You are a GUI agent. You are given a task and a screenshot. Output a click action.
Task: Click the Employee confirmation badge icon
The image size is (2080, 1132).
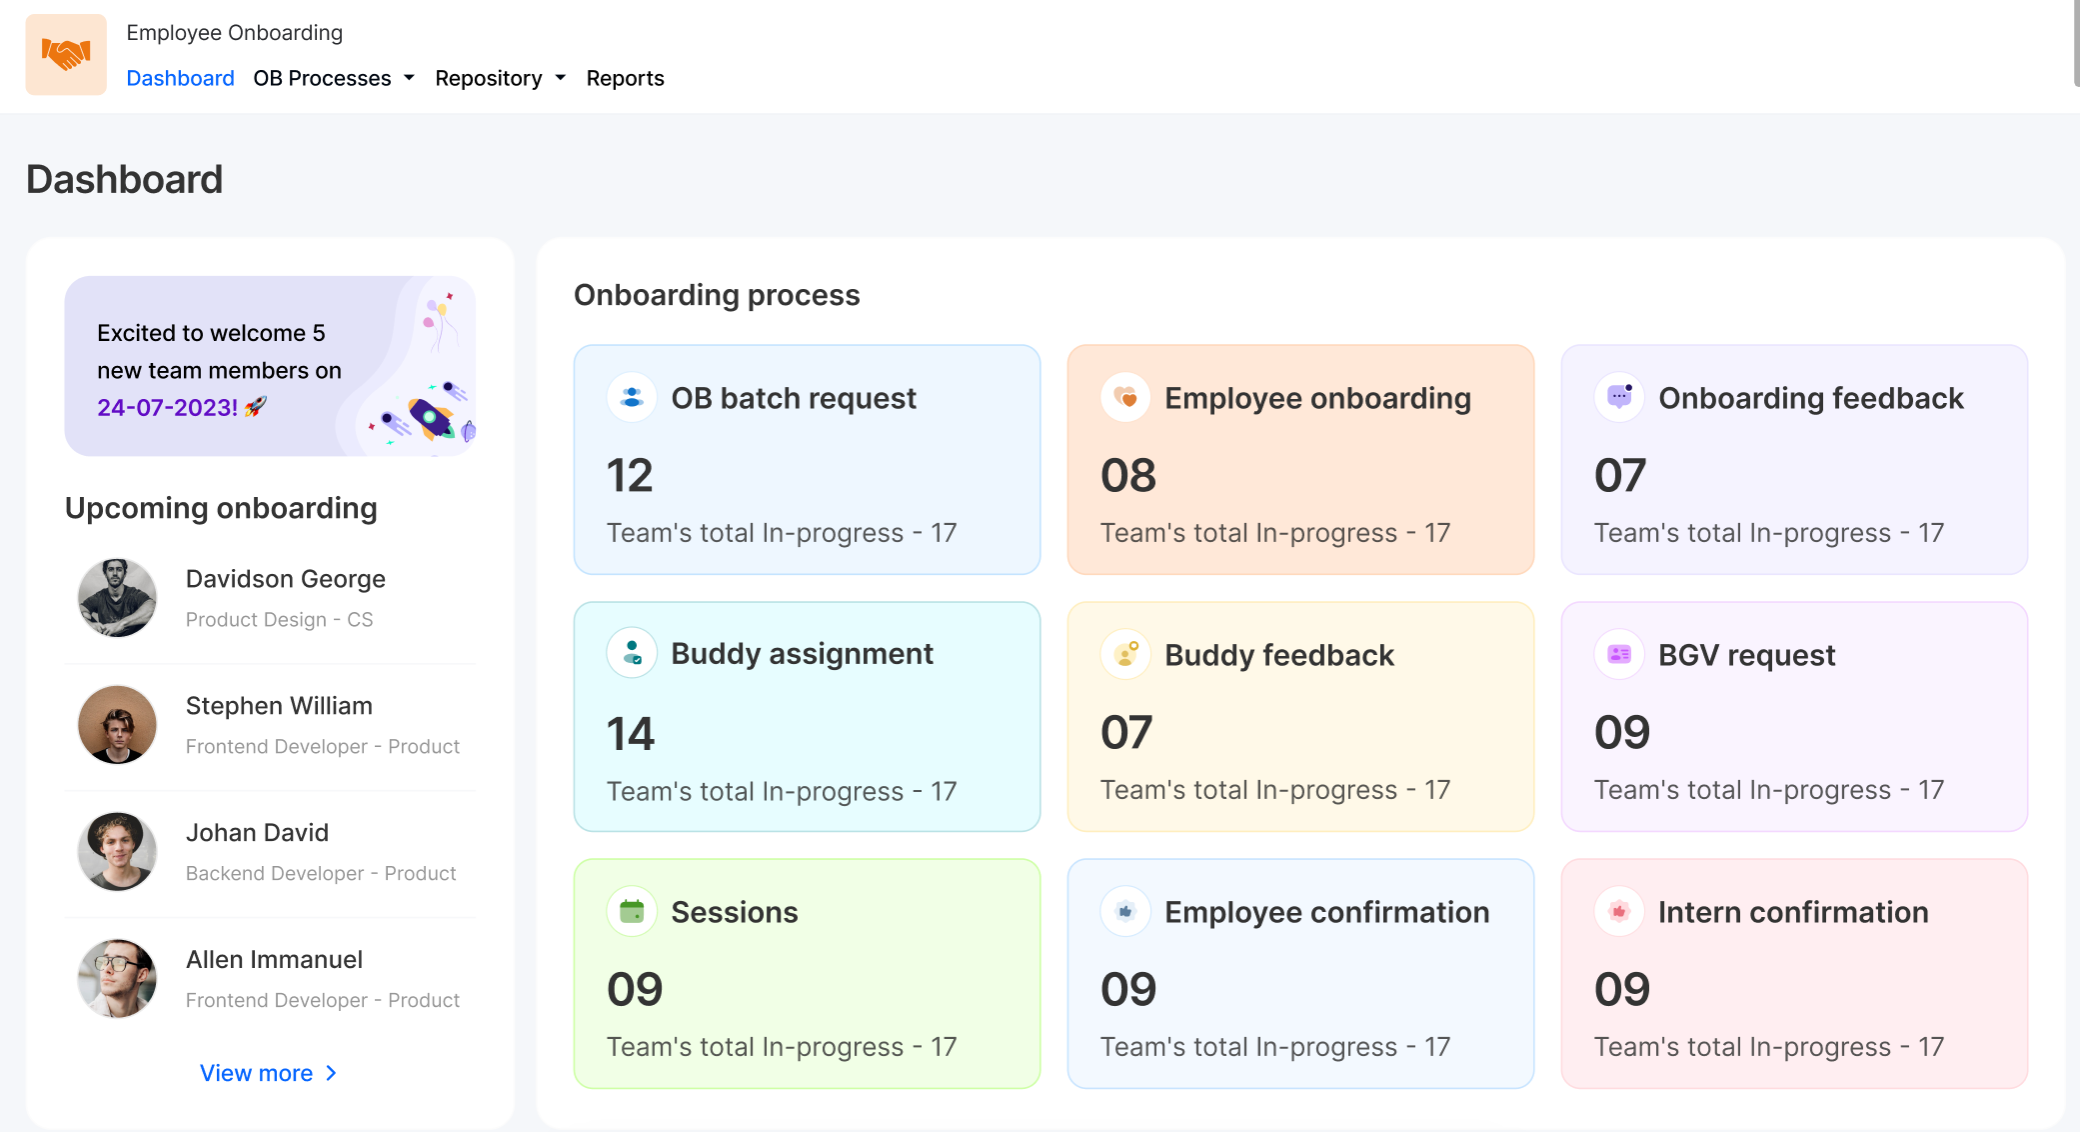[1126, 911]
